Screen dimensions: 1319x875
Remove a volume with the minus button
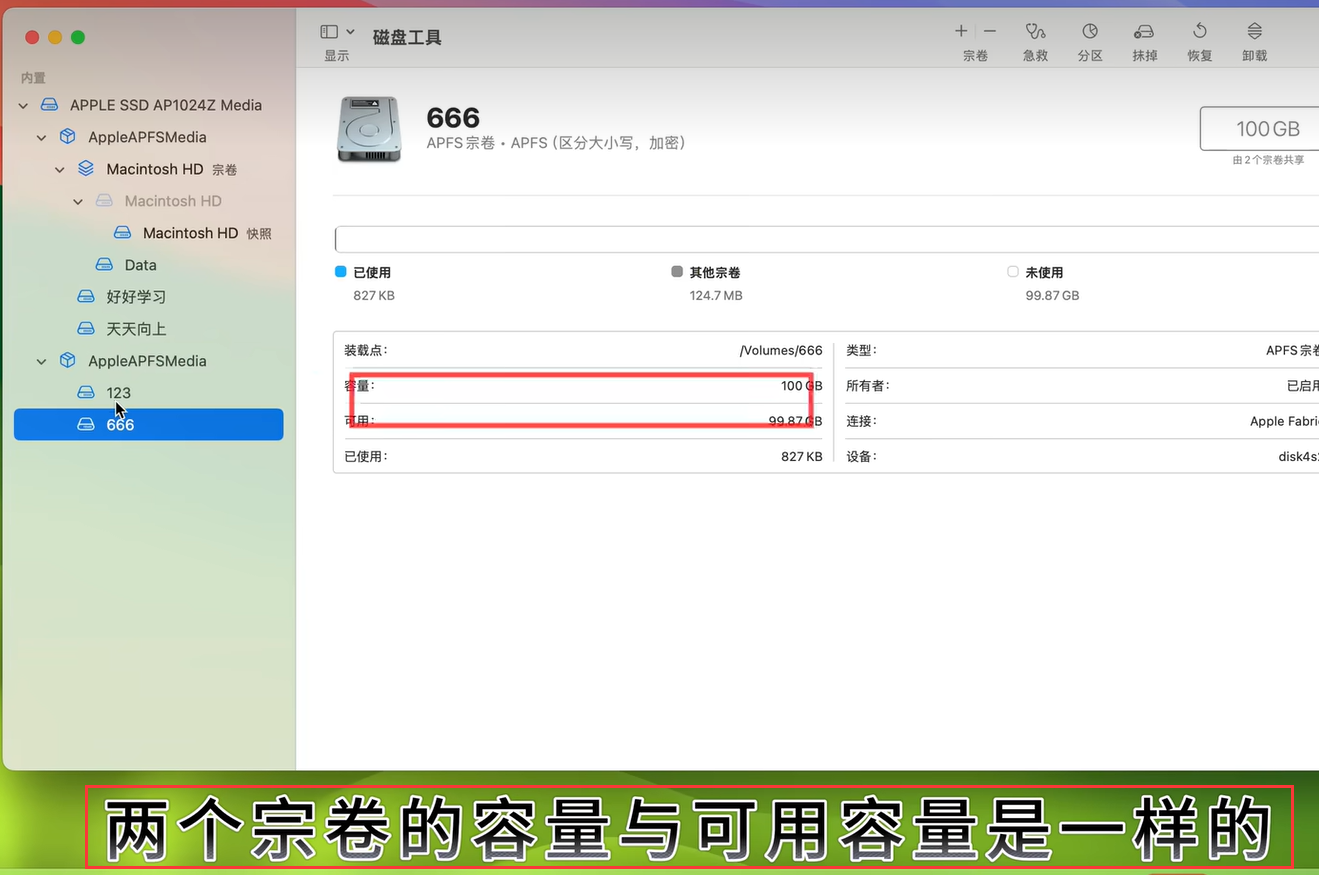click(989, 32)
